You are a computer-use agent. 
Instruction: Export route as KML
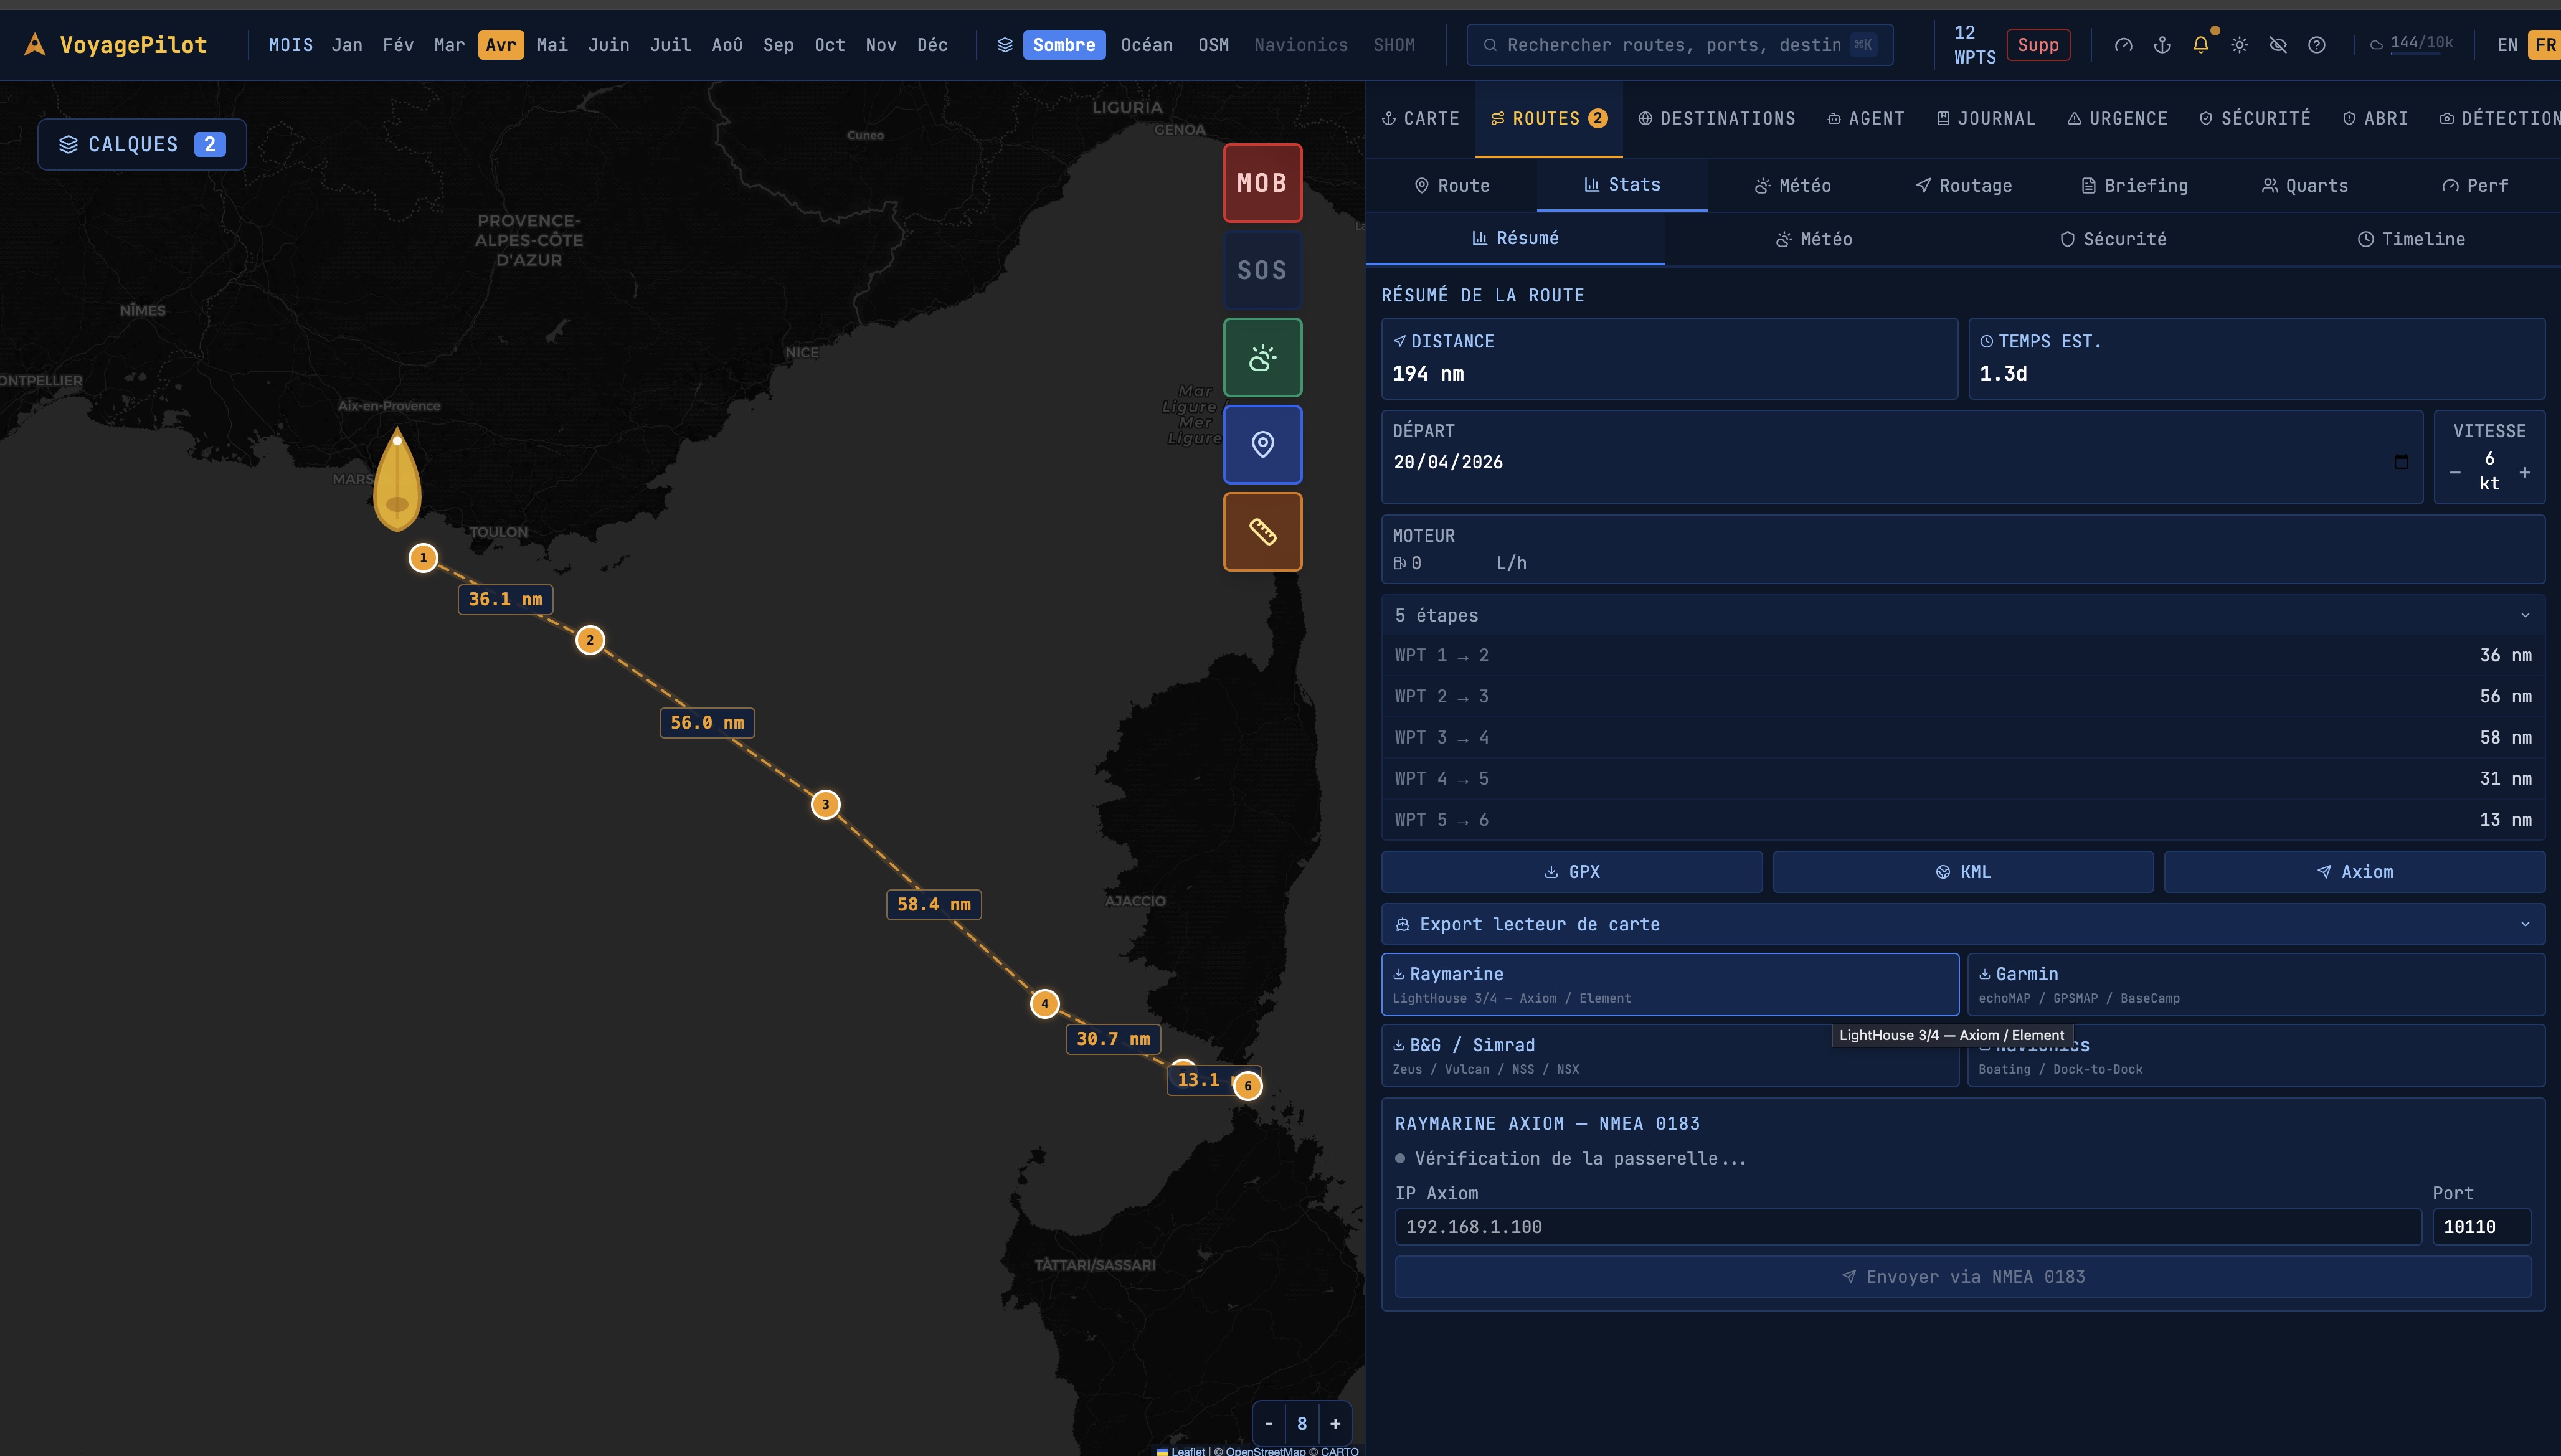1963,872
